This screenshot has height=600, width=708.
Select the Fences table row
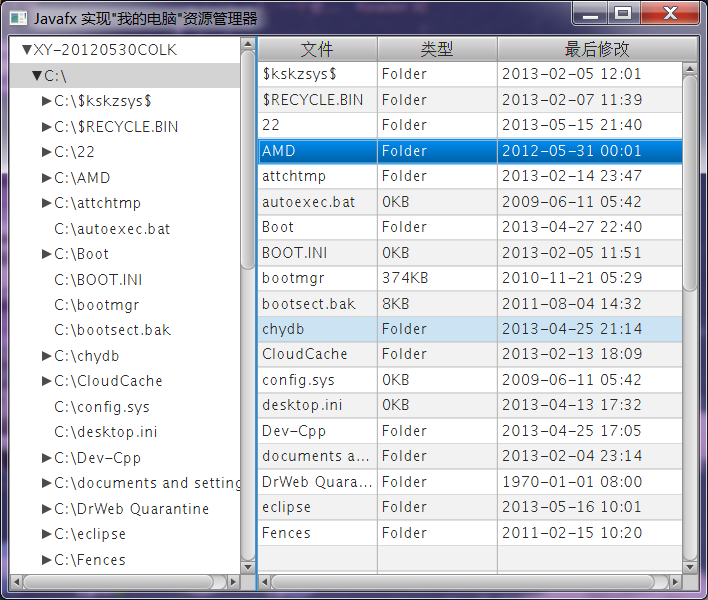click(470, 533)
